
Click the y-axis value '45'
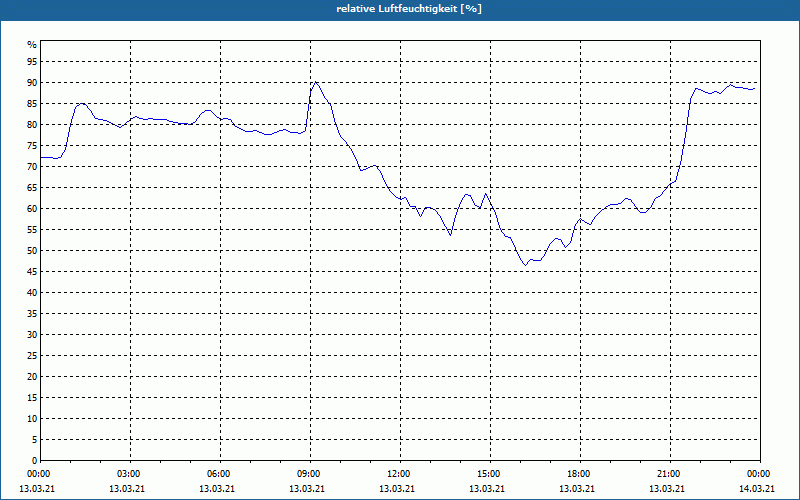(x=32, y=271)
